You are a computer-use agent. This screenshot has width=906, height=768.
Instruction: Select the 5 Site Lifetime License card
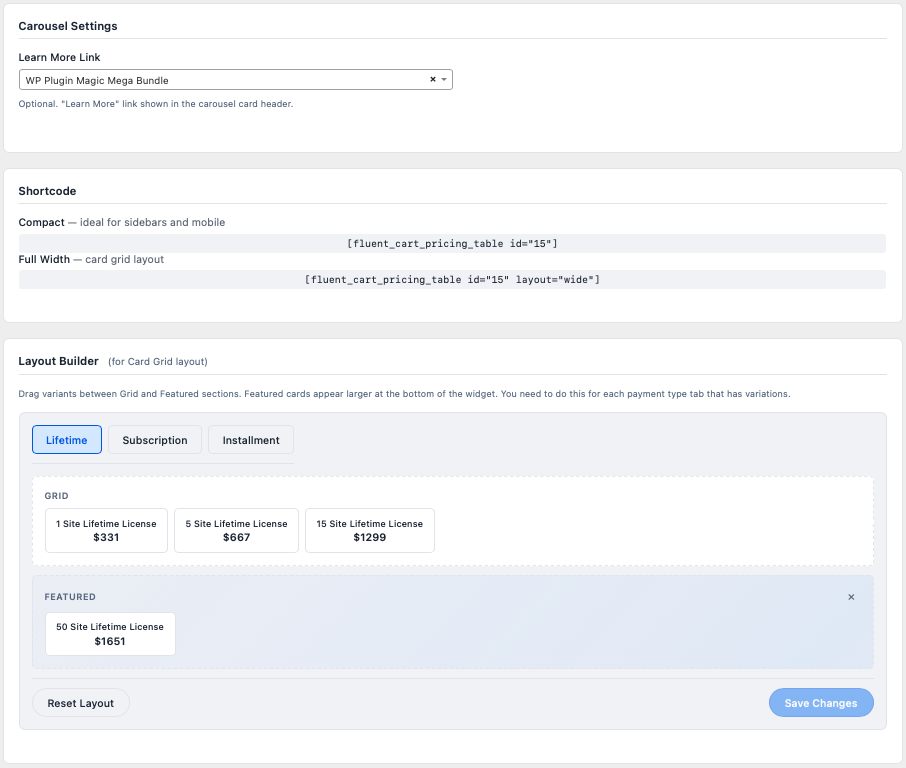pos(236,530)
